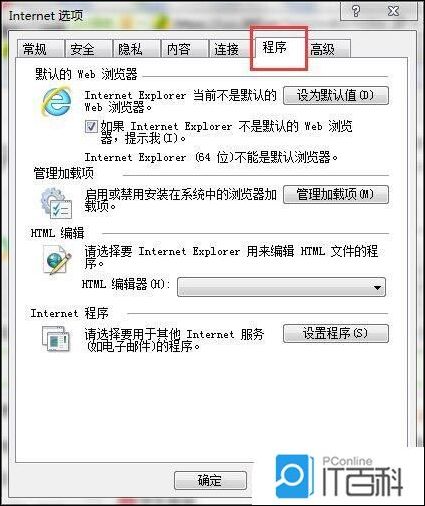Open the HTML 编辑器 dropdown arrow
This screenshot has width=425, height=506.
coord(377,287)
